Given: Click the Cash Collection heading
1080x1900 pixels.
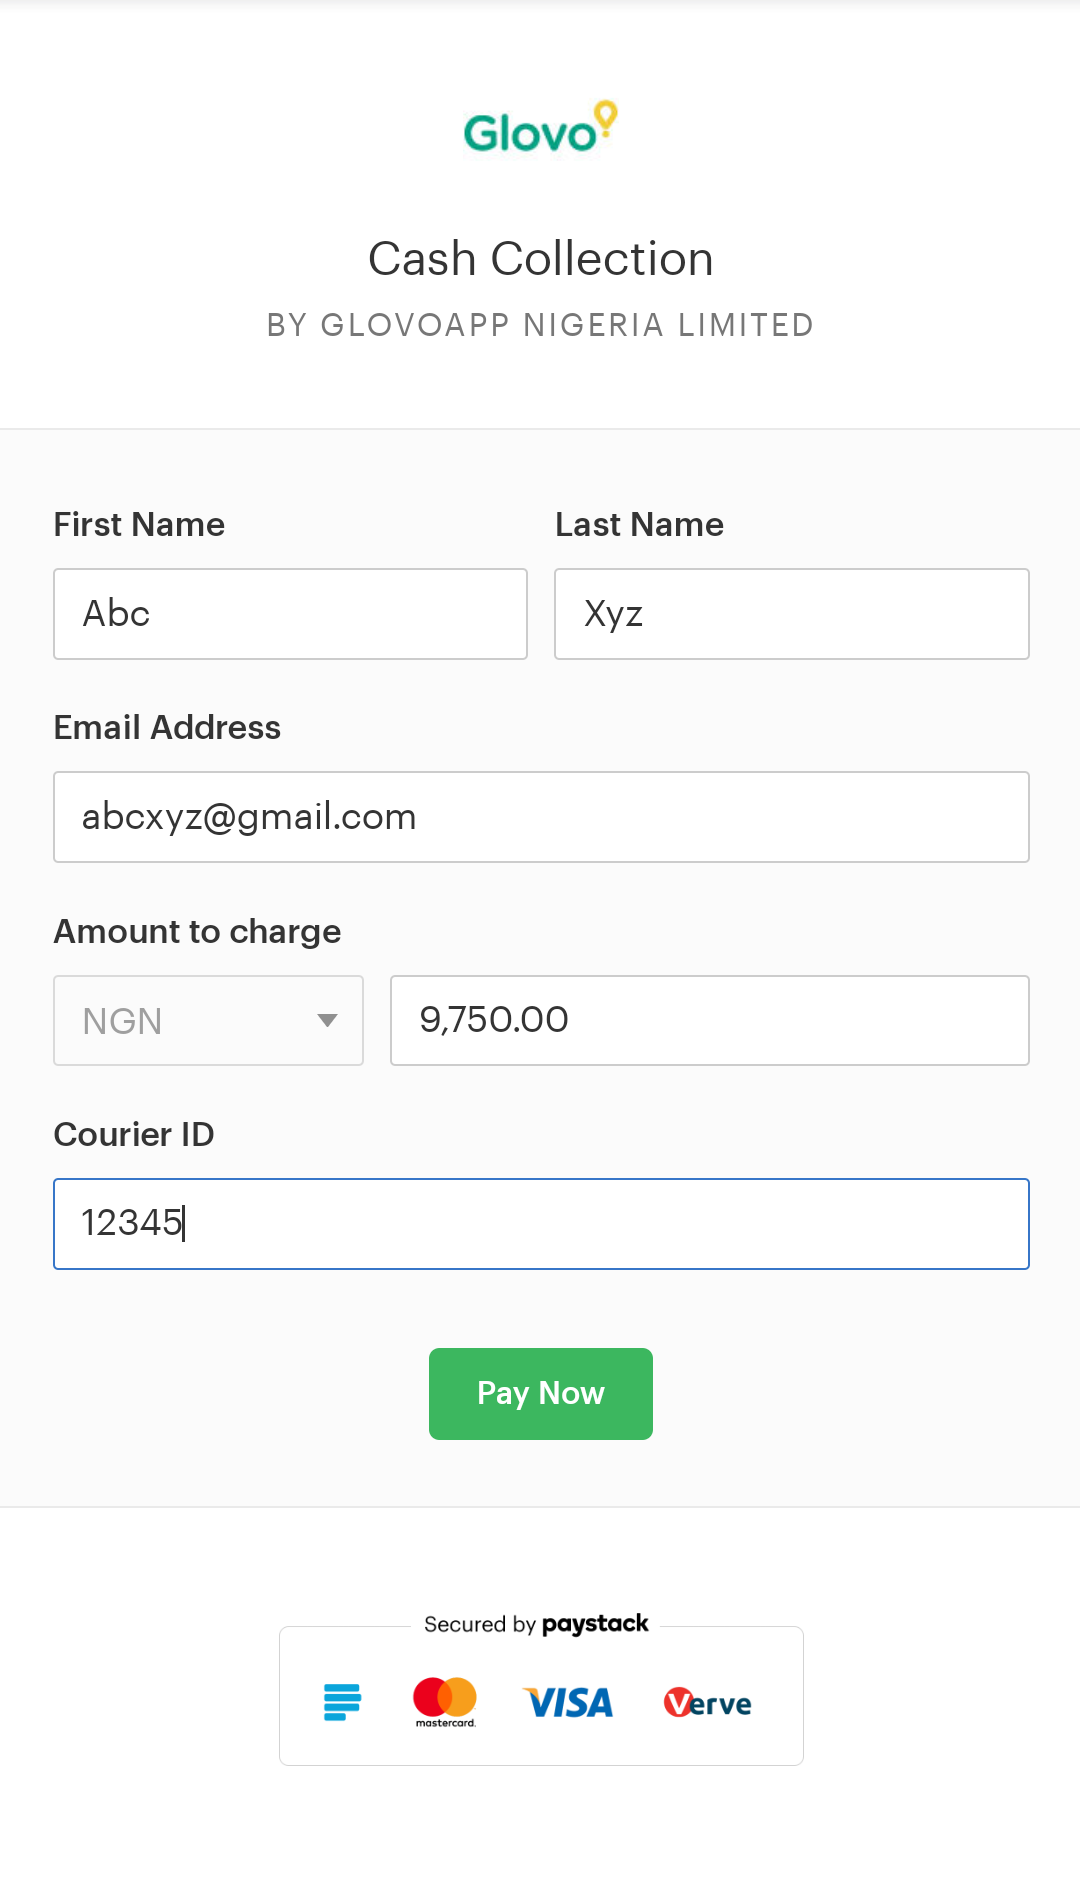Looking at the screenshot, I should [541, 259].
